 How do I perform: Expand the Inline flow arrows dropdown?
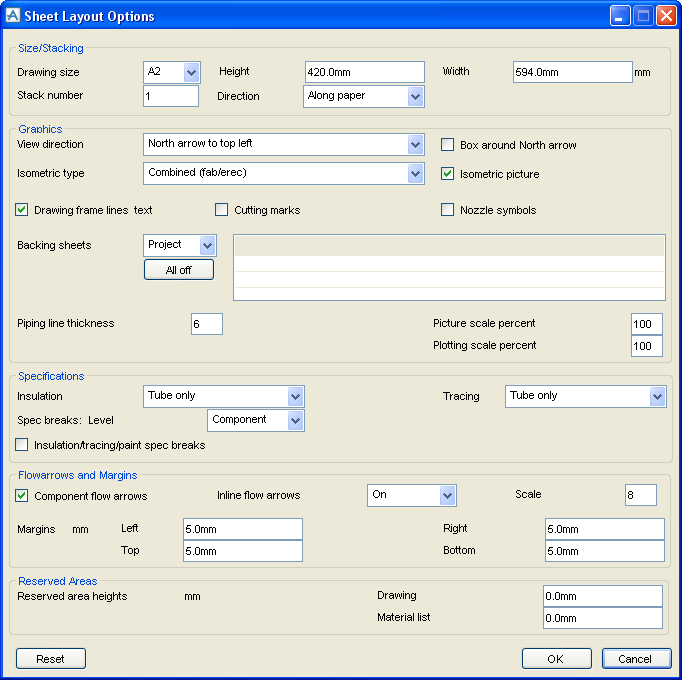pos(447,495)
